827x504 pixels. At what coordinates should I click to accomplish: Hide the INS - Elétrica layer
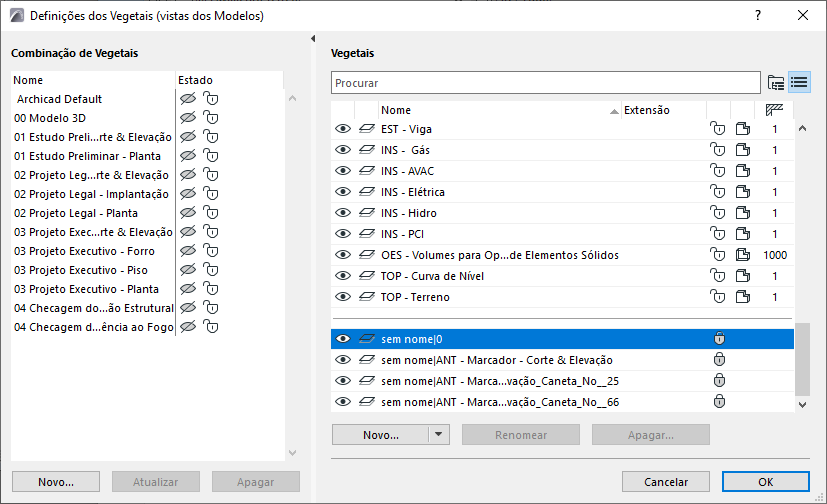(343, 192)
